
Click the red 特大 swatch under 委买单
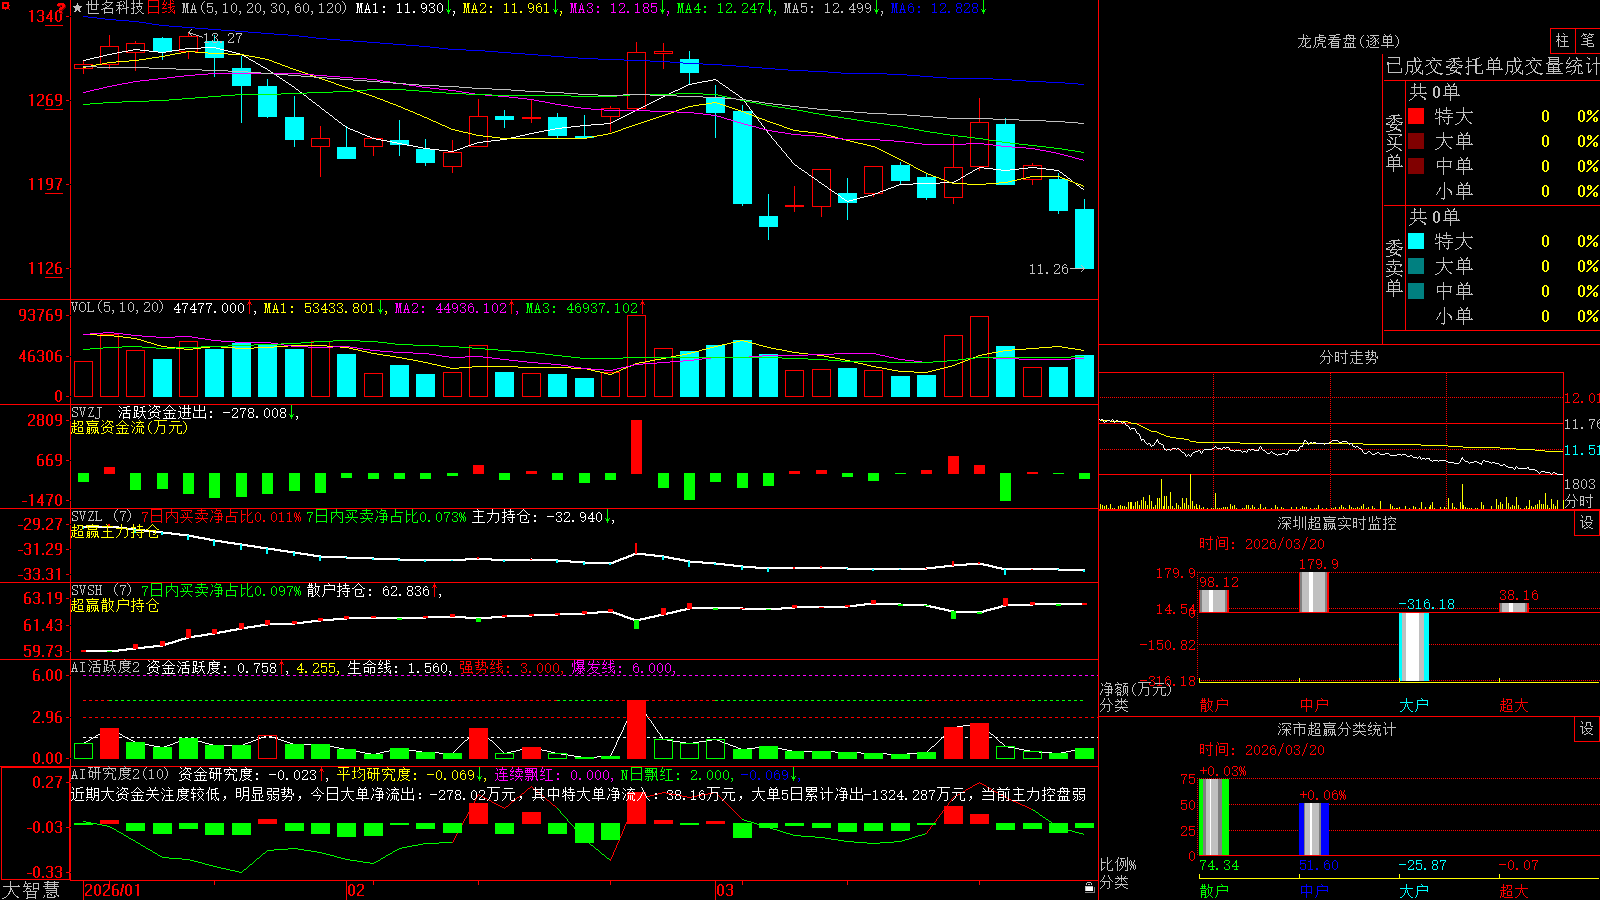[1416, 116]
